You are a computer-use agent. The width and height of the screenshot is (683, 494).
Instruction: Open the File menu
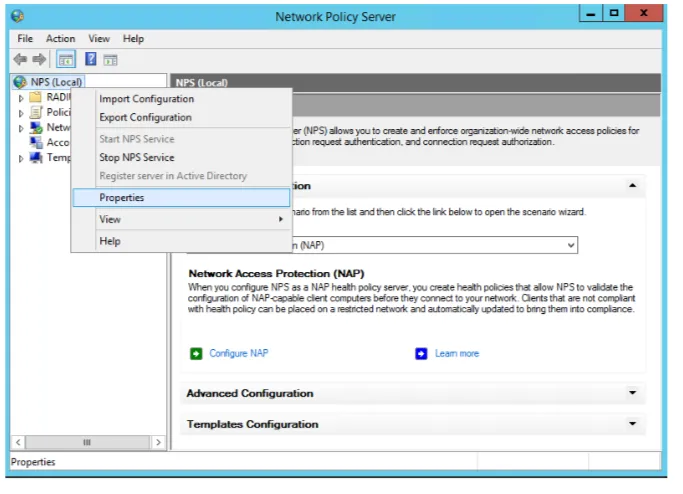point(25,39)
